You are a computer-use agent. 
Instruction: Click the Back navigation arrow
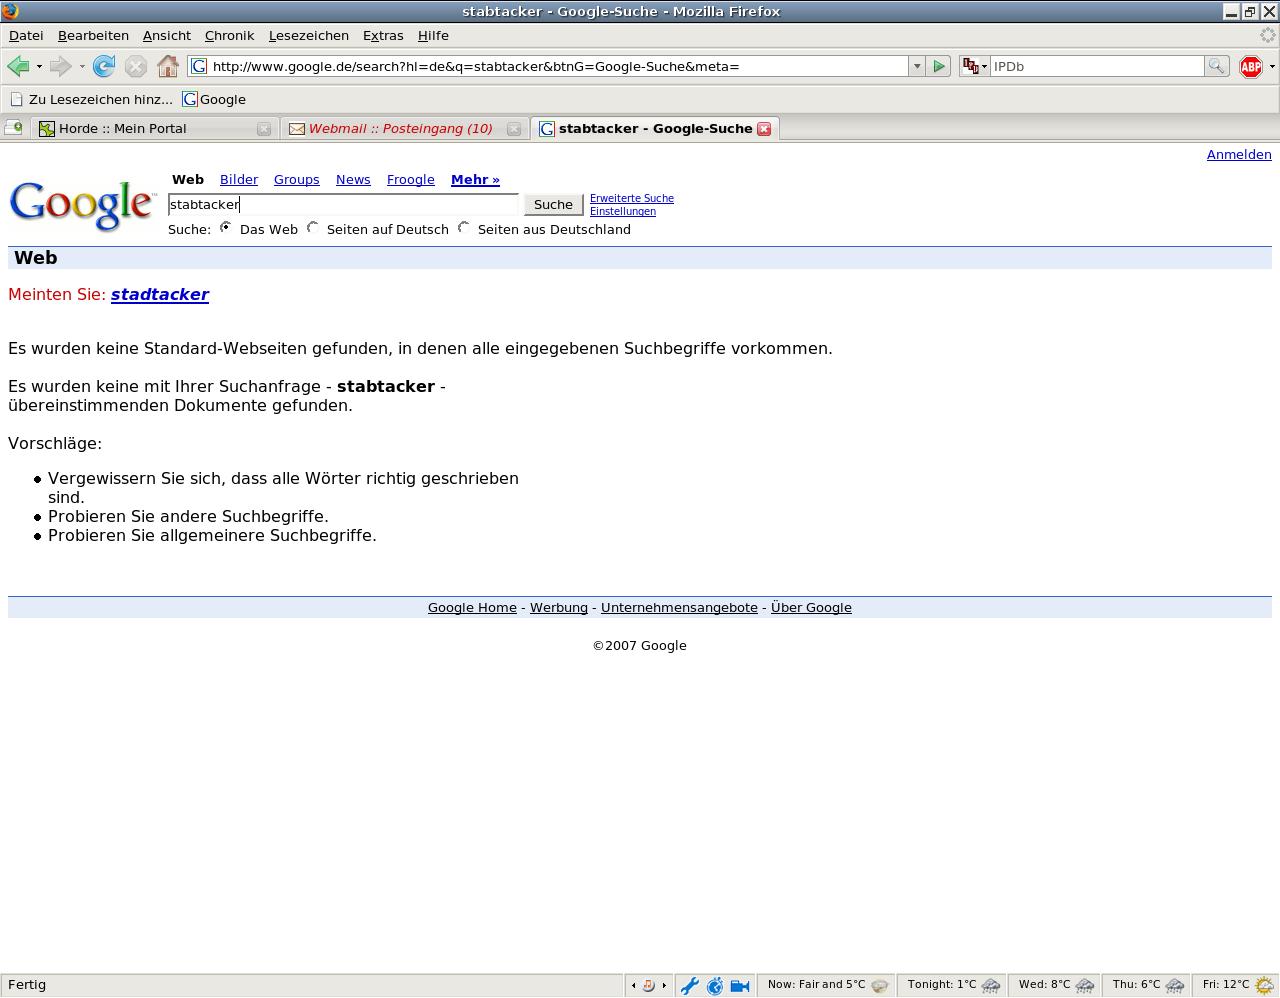pos(18,67)
